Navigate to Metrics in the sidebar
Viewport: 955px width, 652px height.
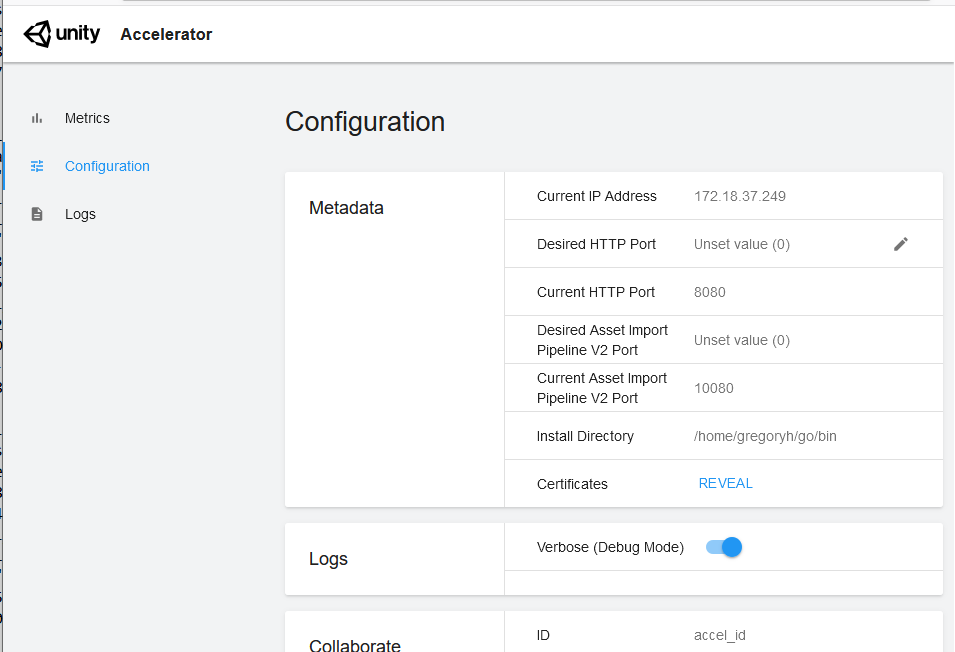tap(88, 118)
